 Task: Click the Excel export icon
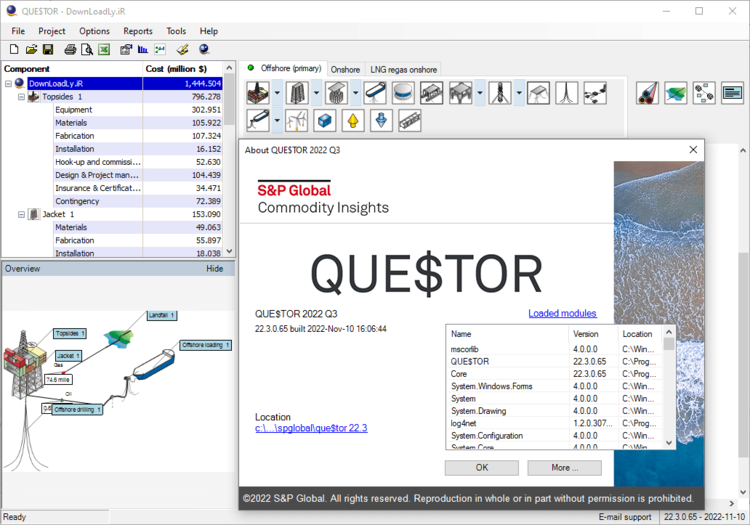point(103,49)
